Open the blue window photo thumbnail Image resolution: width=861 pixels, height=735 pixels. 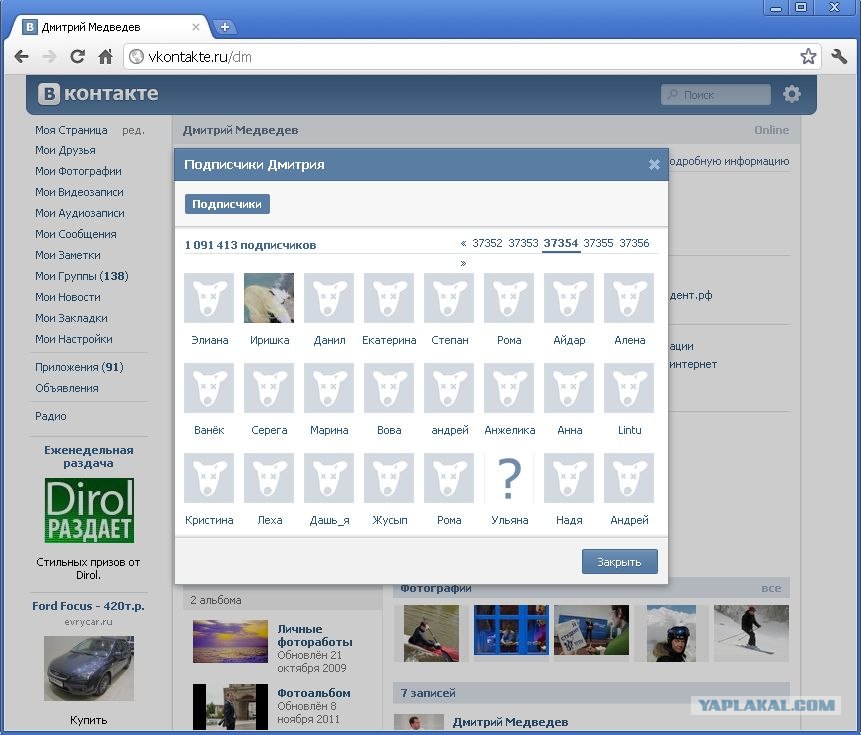(511, 630)
